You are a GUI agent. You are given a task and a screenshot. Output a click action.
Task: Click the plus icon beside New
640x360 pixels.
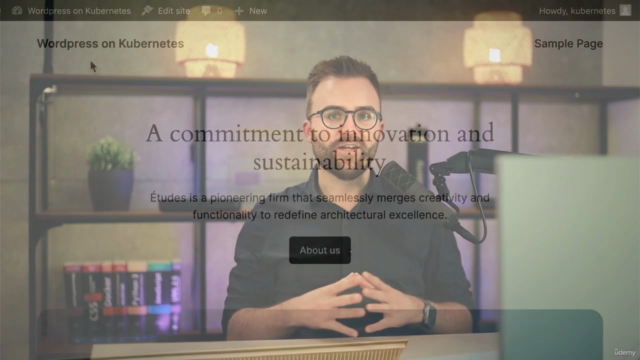[240, 11]
